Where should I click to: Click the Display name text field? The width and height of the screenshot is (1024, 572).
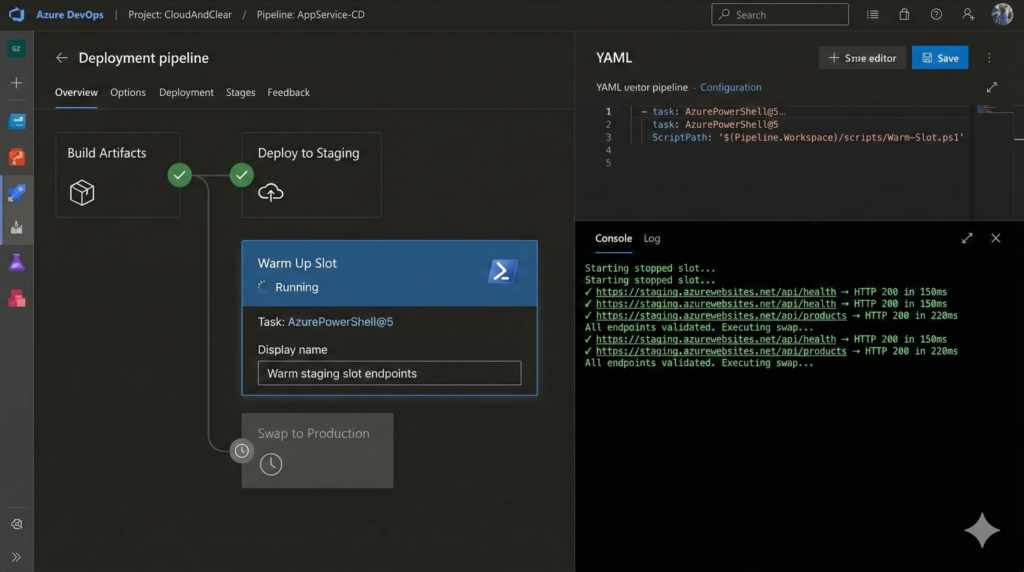389,373
